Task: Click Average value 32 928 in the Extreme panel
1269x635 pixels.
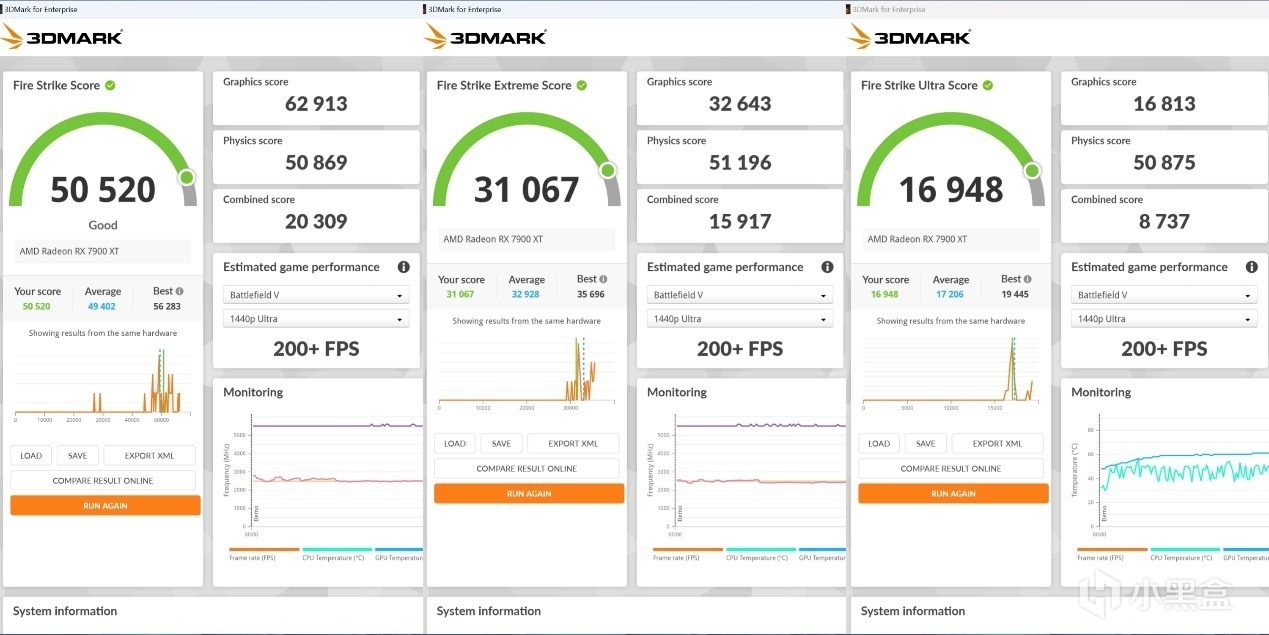Action: [x=526, y=294]
